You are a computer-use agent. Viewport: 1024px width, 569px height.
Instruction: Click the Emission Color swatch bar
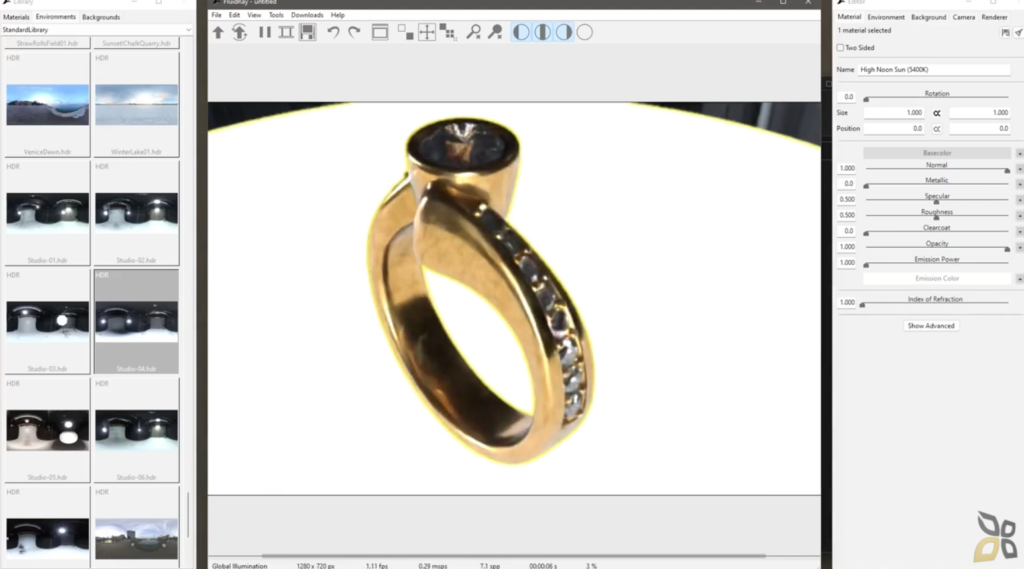point(936,278)
